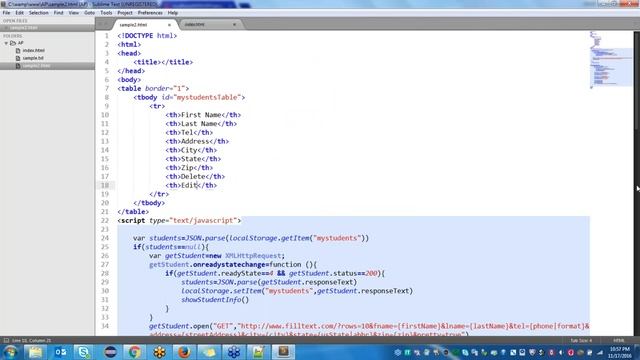Viewport: 640px width, 360px height.
Task: Click the Last Name header cell line
Action: click(201, 124)
